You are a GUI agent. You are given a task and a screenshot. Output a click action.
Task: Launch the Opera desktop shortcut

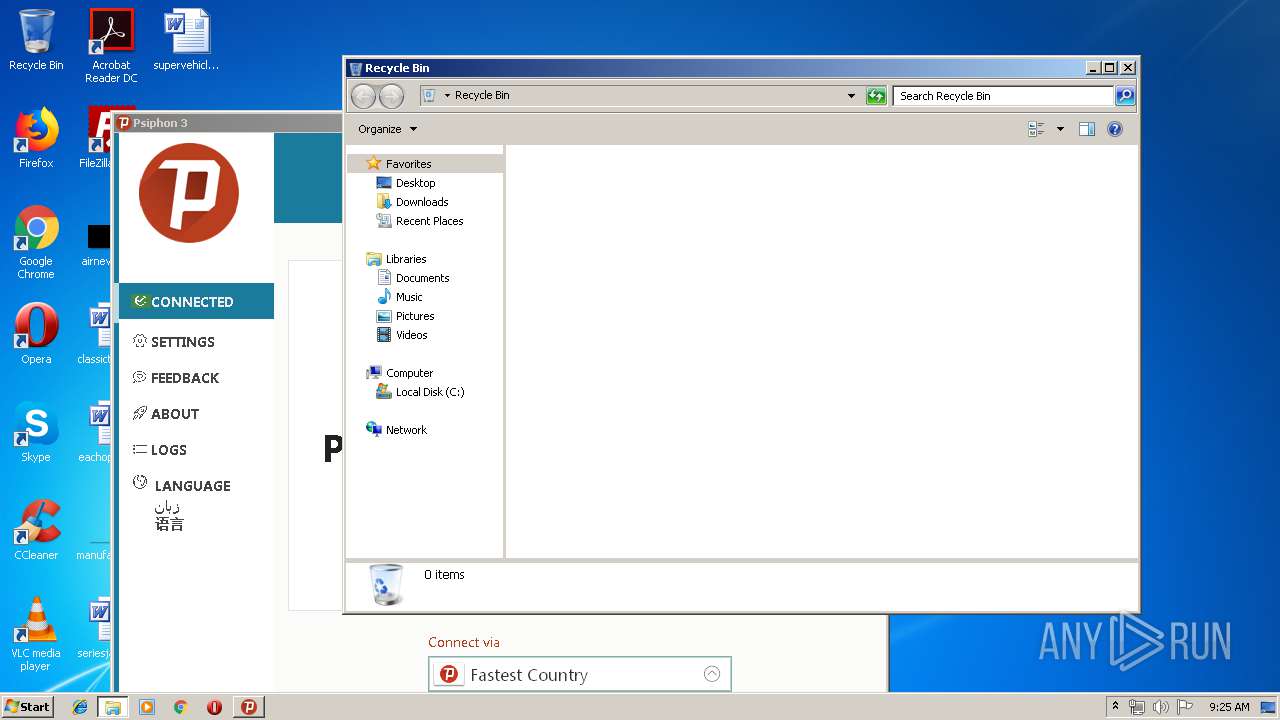[36, 334]
